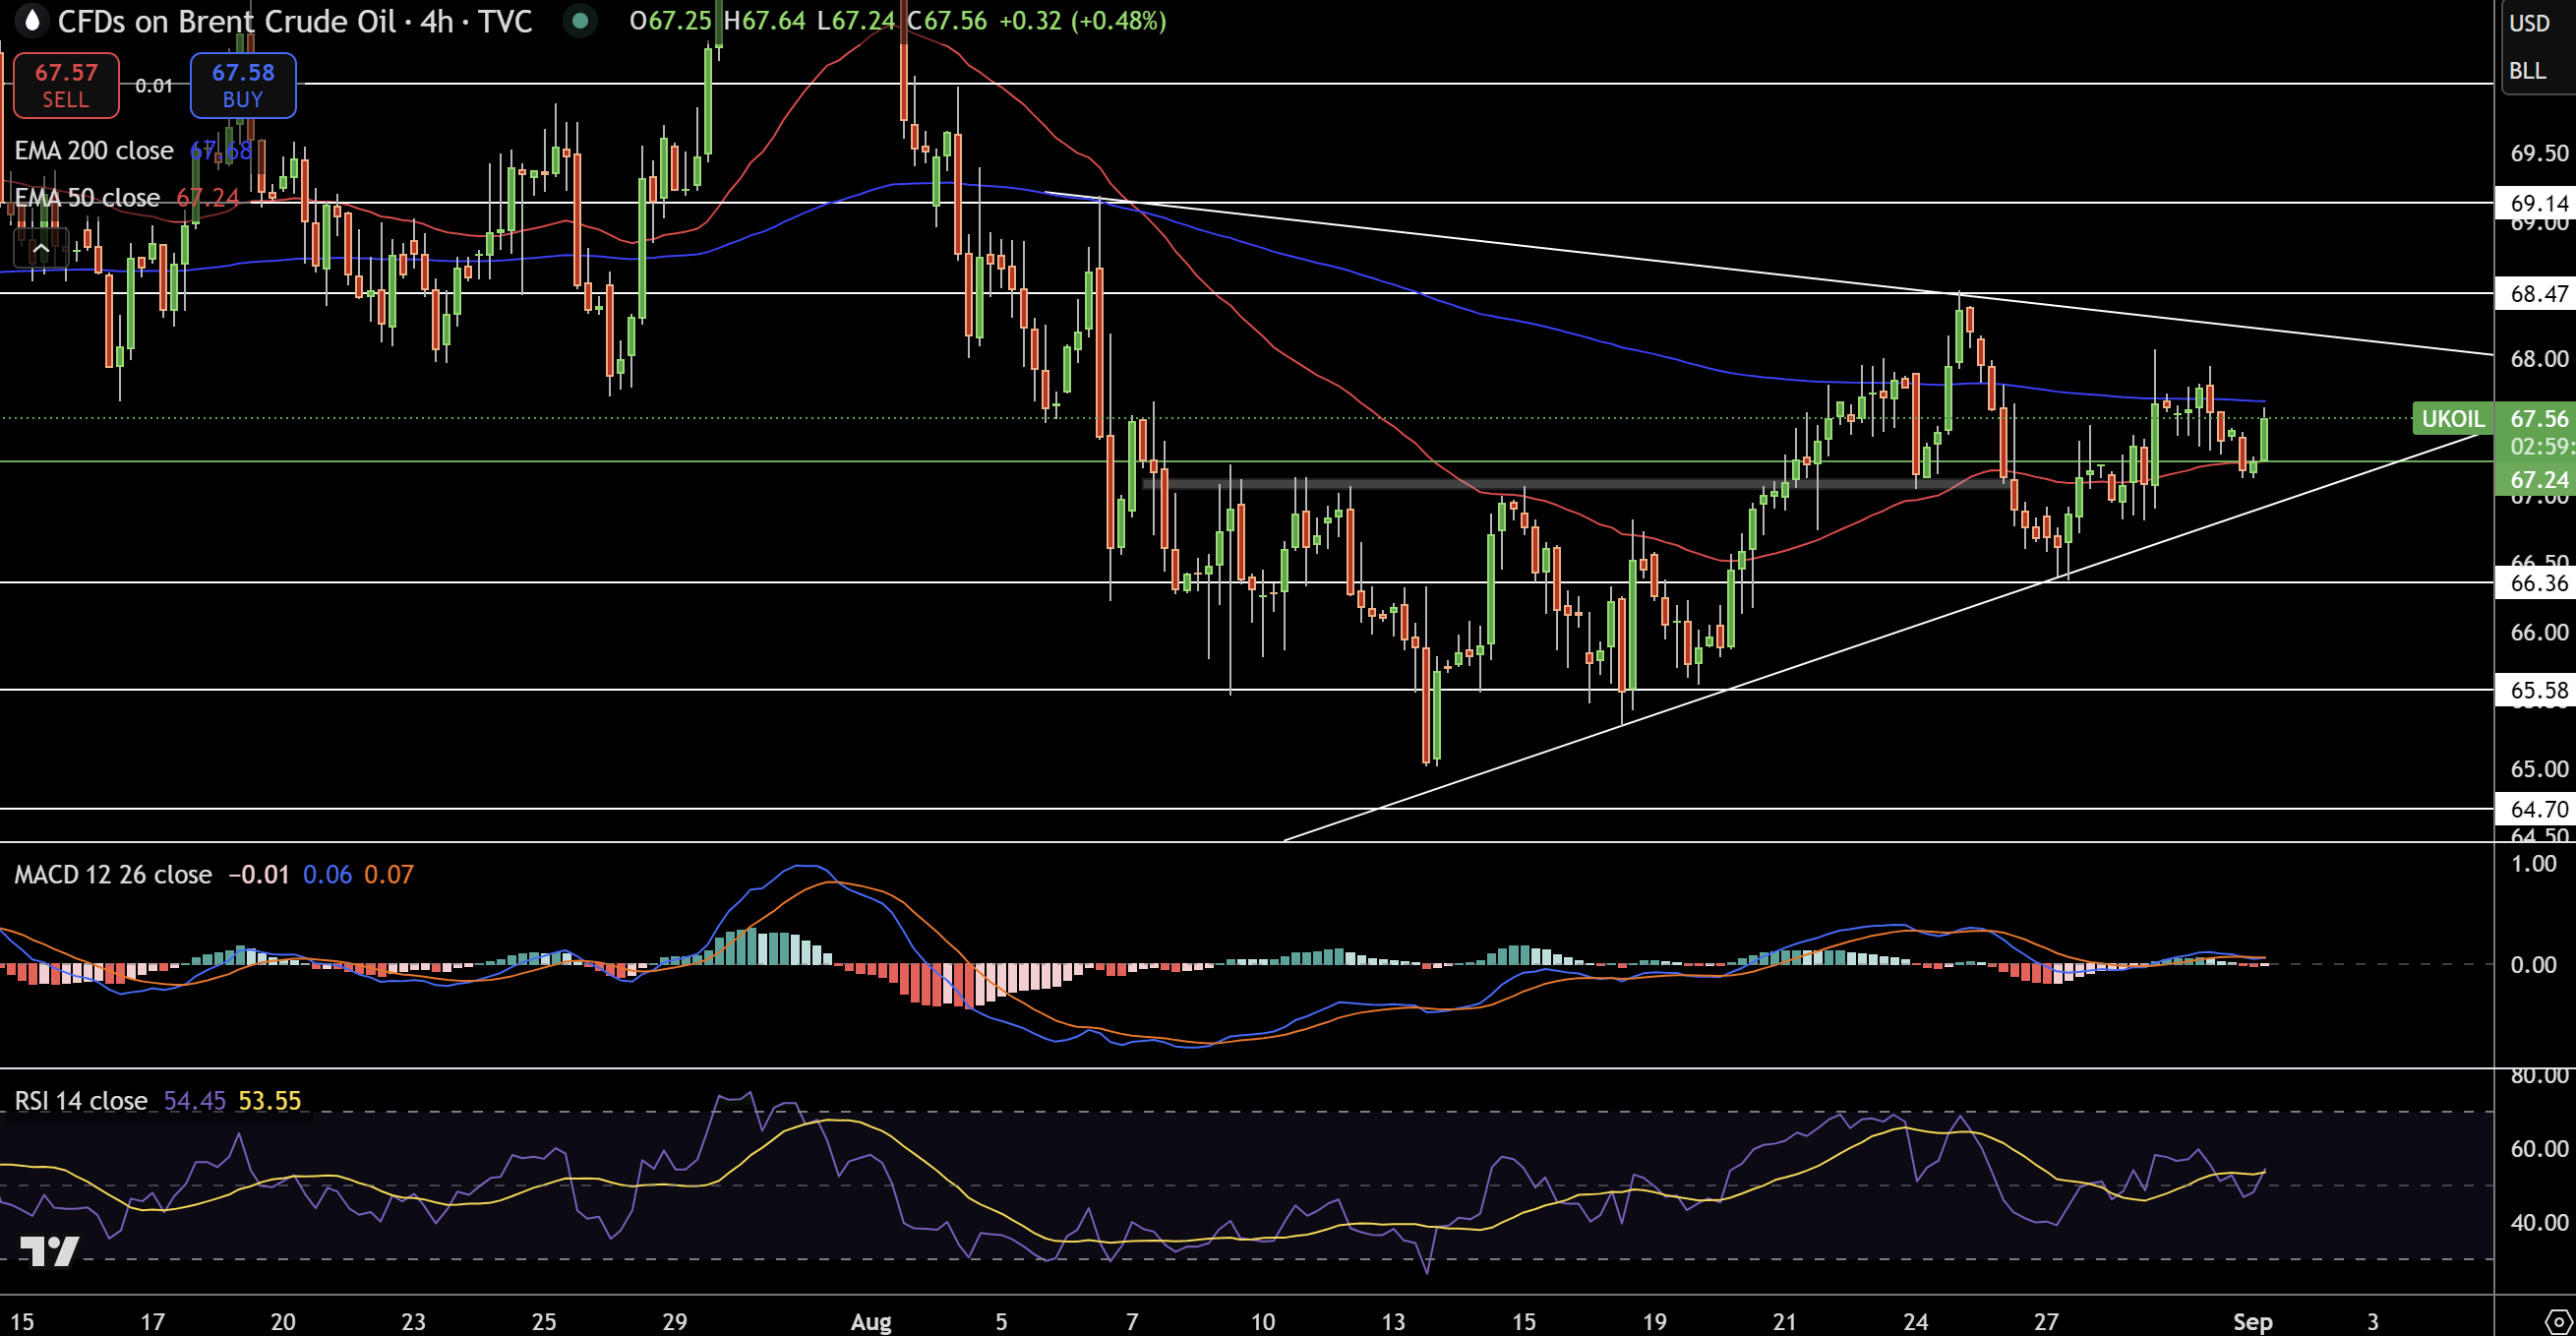The height and width of the screenshot is (1336, 2576).
Task: Select the USD currency label
Action: coord(2529,22)
